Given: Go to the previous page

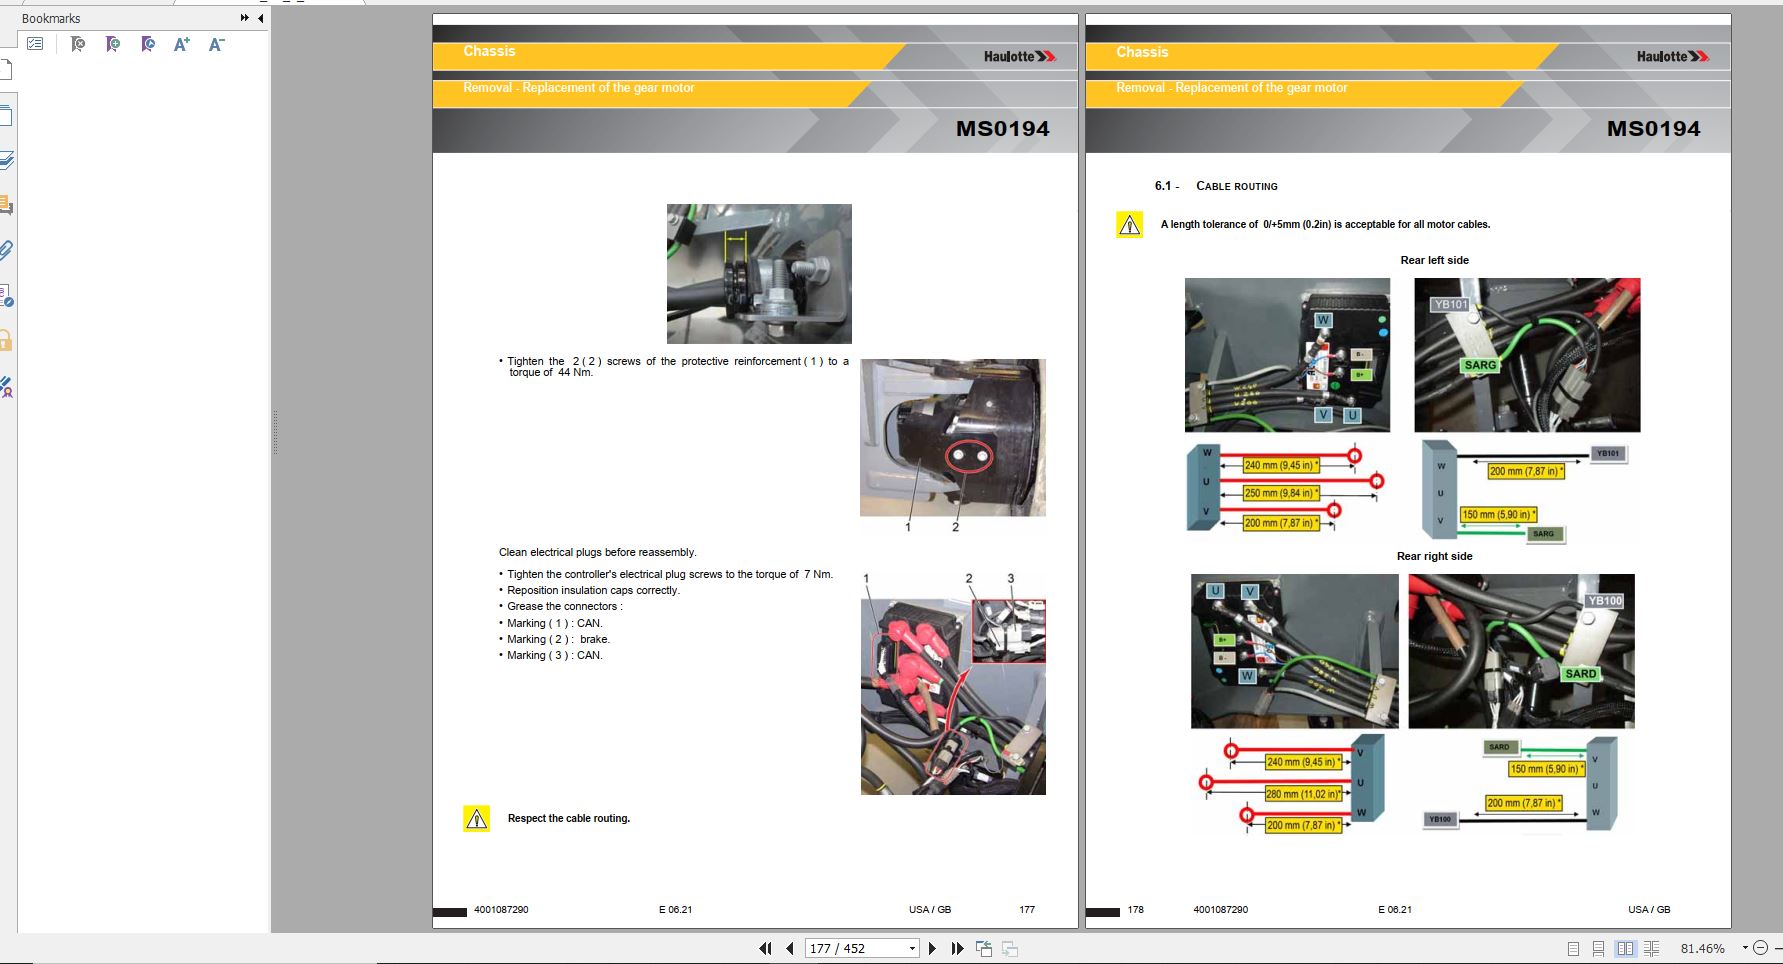Looking at the screenshot, I should [790, 948].
